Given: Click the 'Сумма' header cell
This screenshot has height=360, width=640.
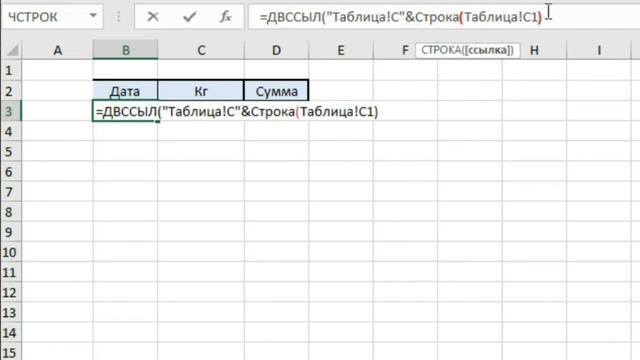Looking at the screenshot, I should pyautogui.click(x=276, y=91).
